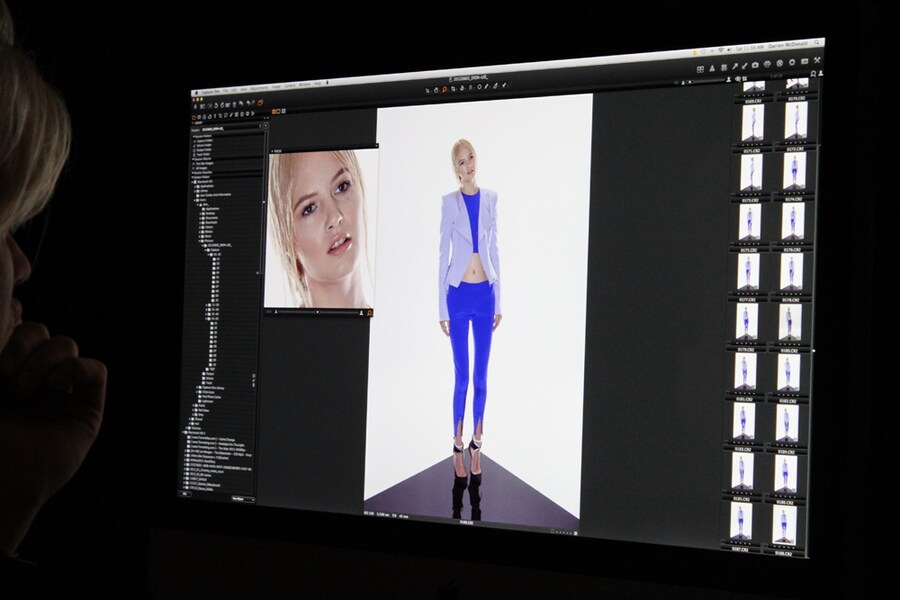Select Capture Folder in Session Folders
This screenshot has height=600, width=900.
coord(204,141)
